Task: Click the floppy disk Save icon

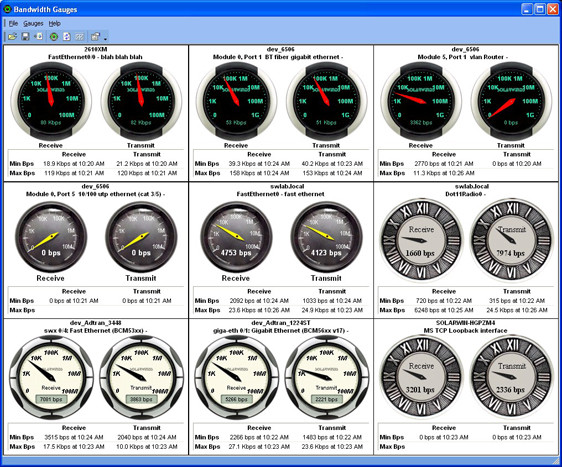Action: pos(25,36)
